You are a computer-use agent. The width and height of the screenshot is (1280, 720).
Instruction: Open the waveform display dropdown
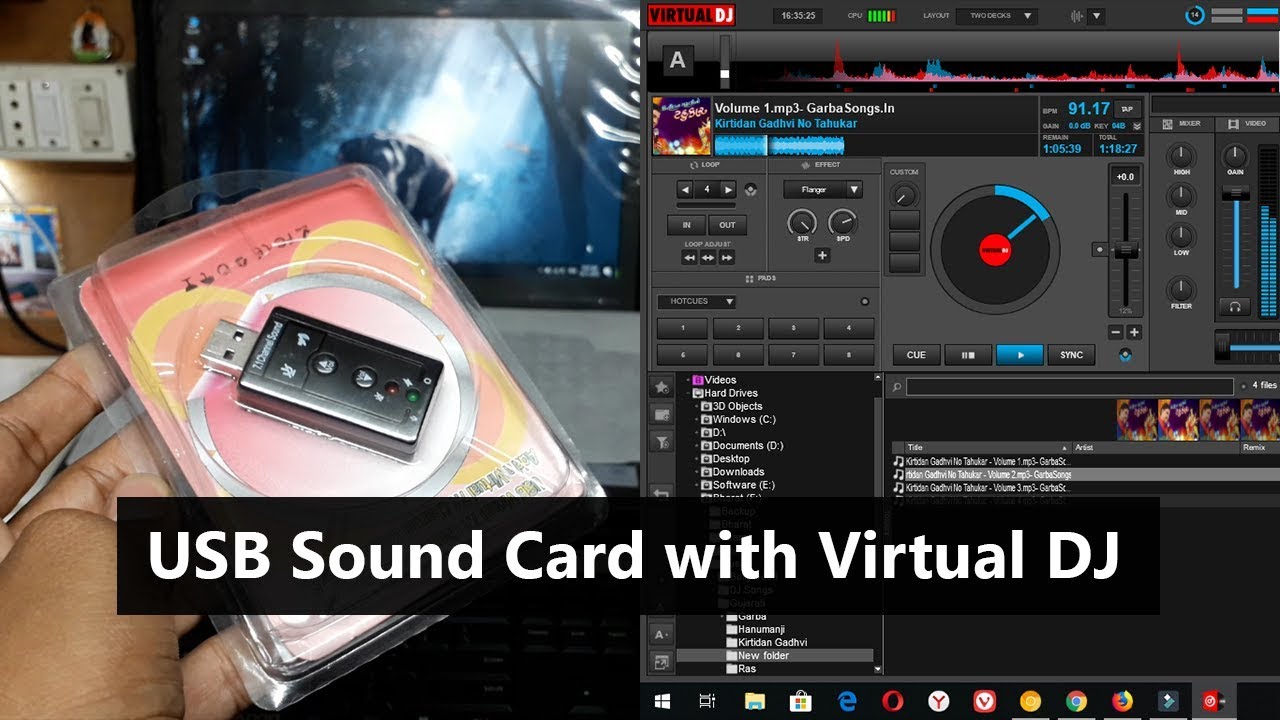coord(1097,16)
